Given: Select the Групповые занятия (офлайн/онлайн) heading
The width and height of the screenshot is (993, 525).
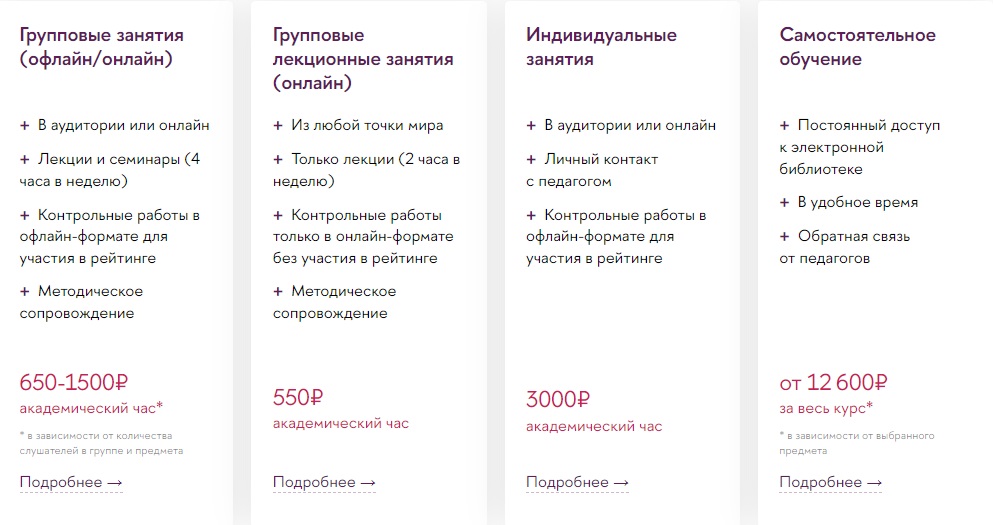Looking at the screenshot, I should coord(101,47).
